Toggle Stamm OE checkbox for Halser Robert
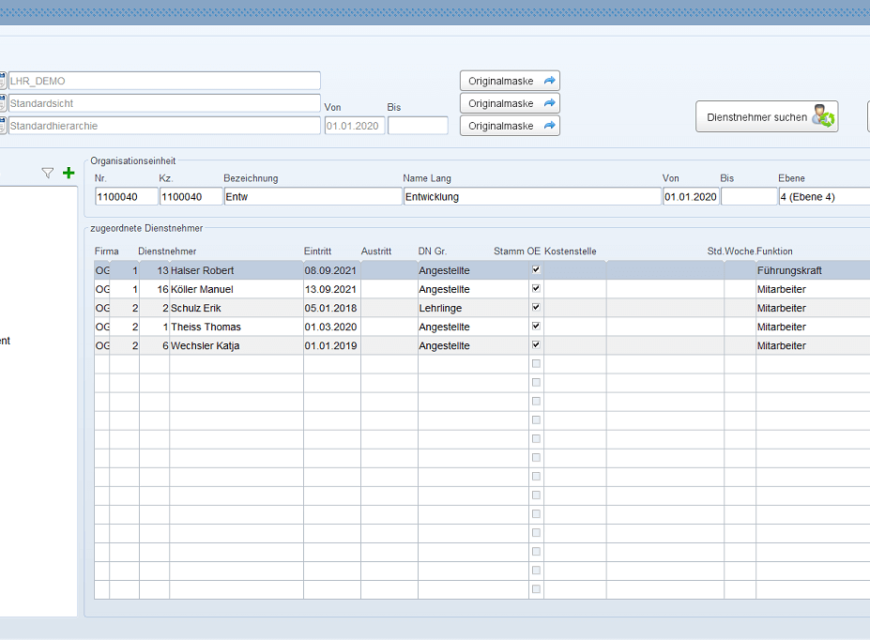870x640 pixels. (x=536, y=270)
